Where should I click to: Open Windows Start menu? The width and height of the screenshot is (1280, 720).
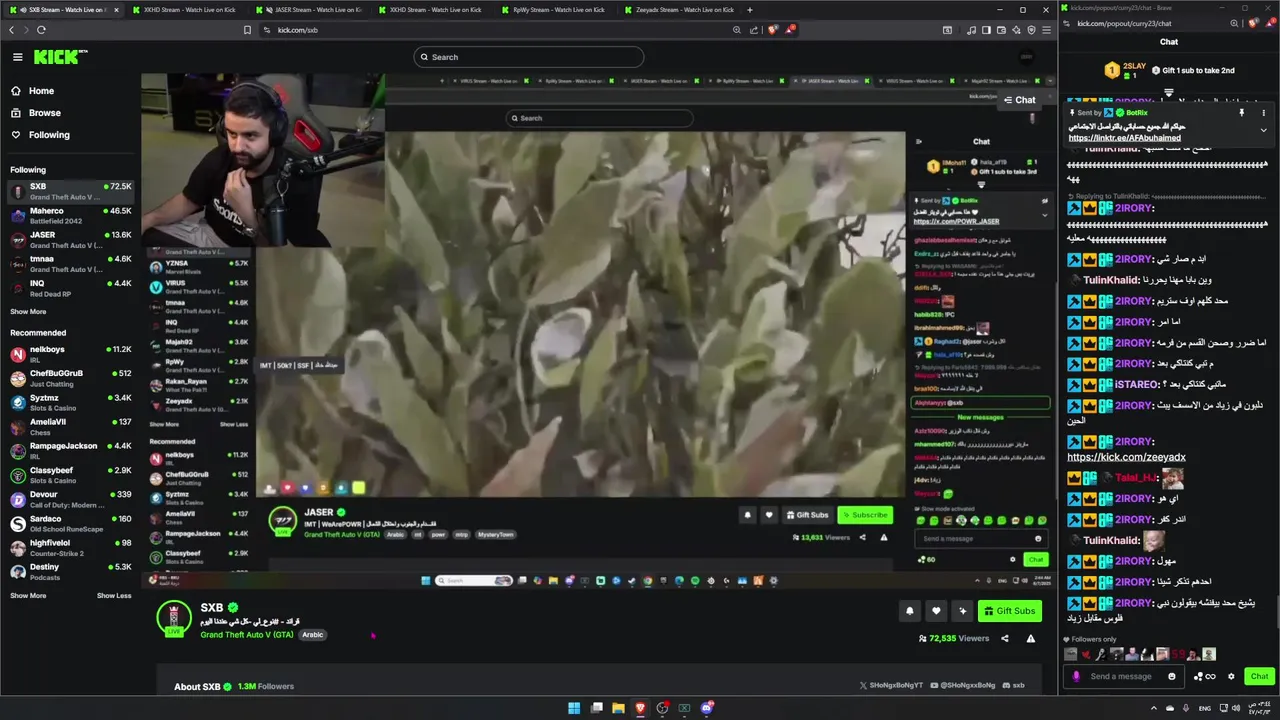coord(574,708)
